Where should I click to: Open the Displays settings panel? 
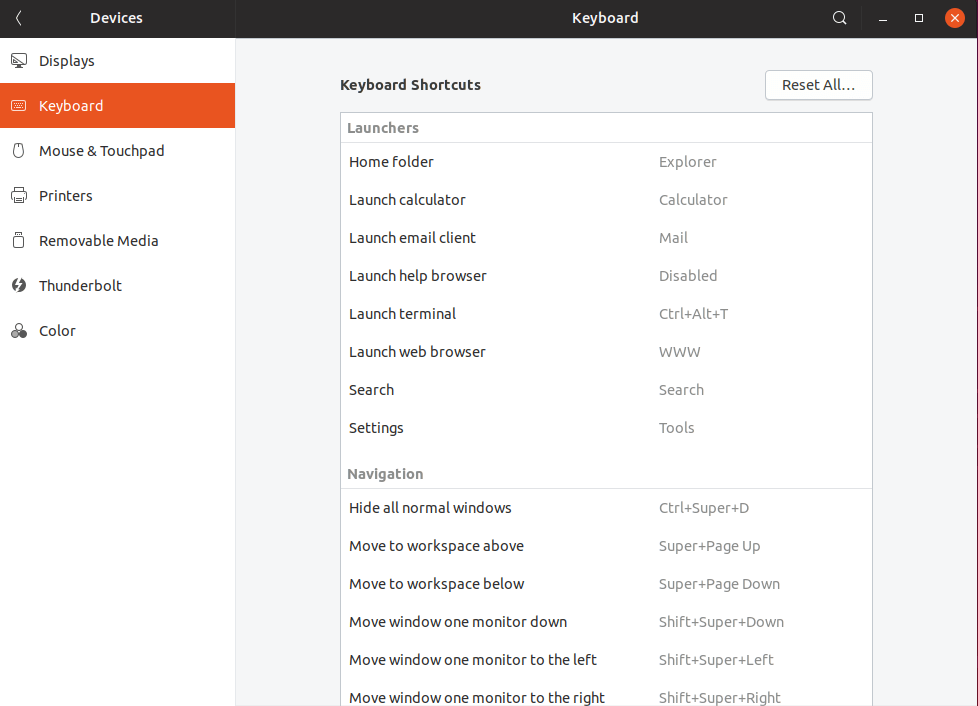click(67, 61)
